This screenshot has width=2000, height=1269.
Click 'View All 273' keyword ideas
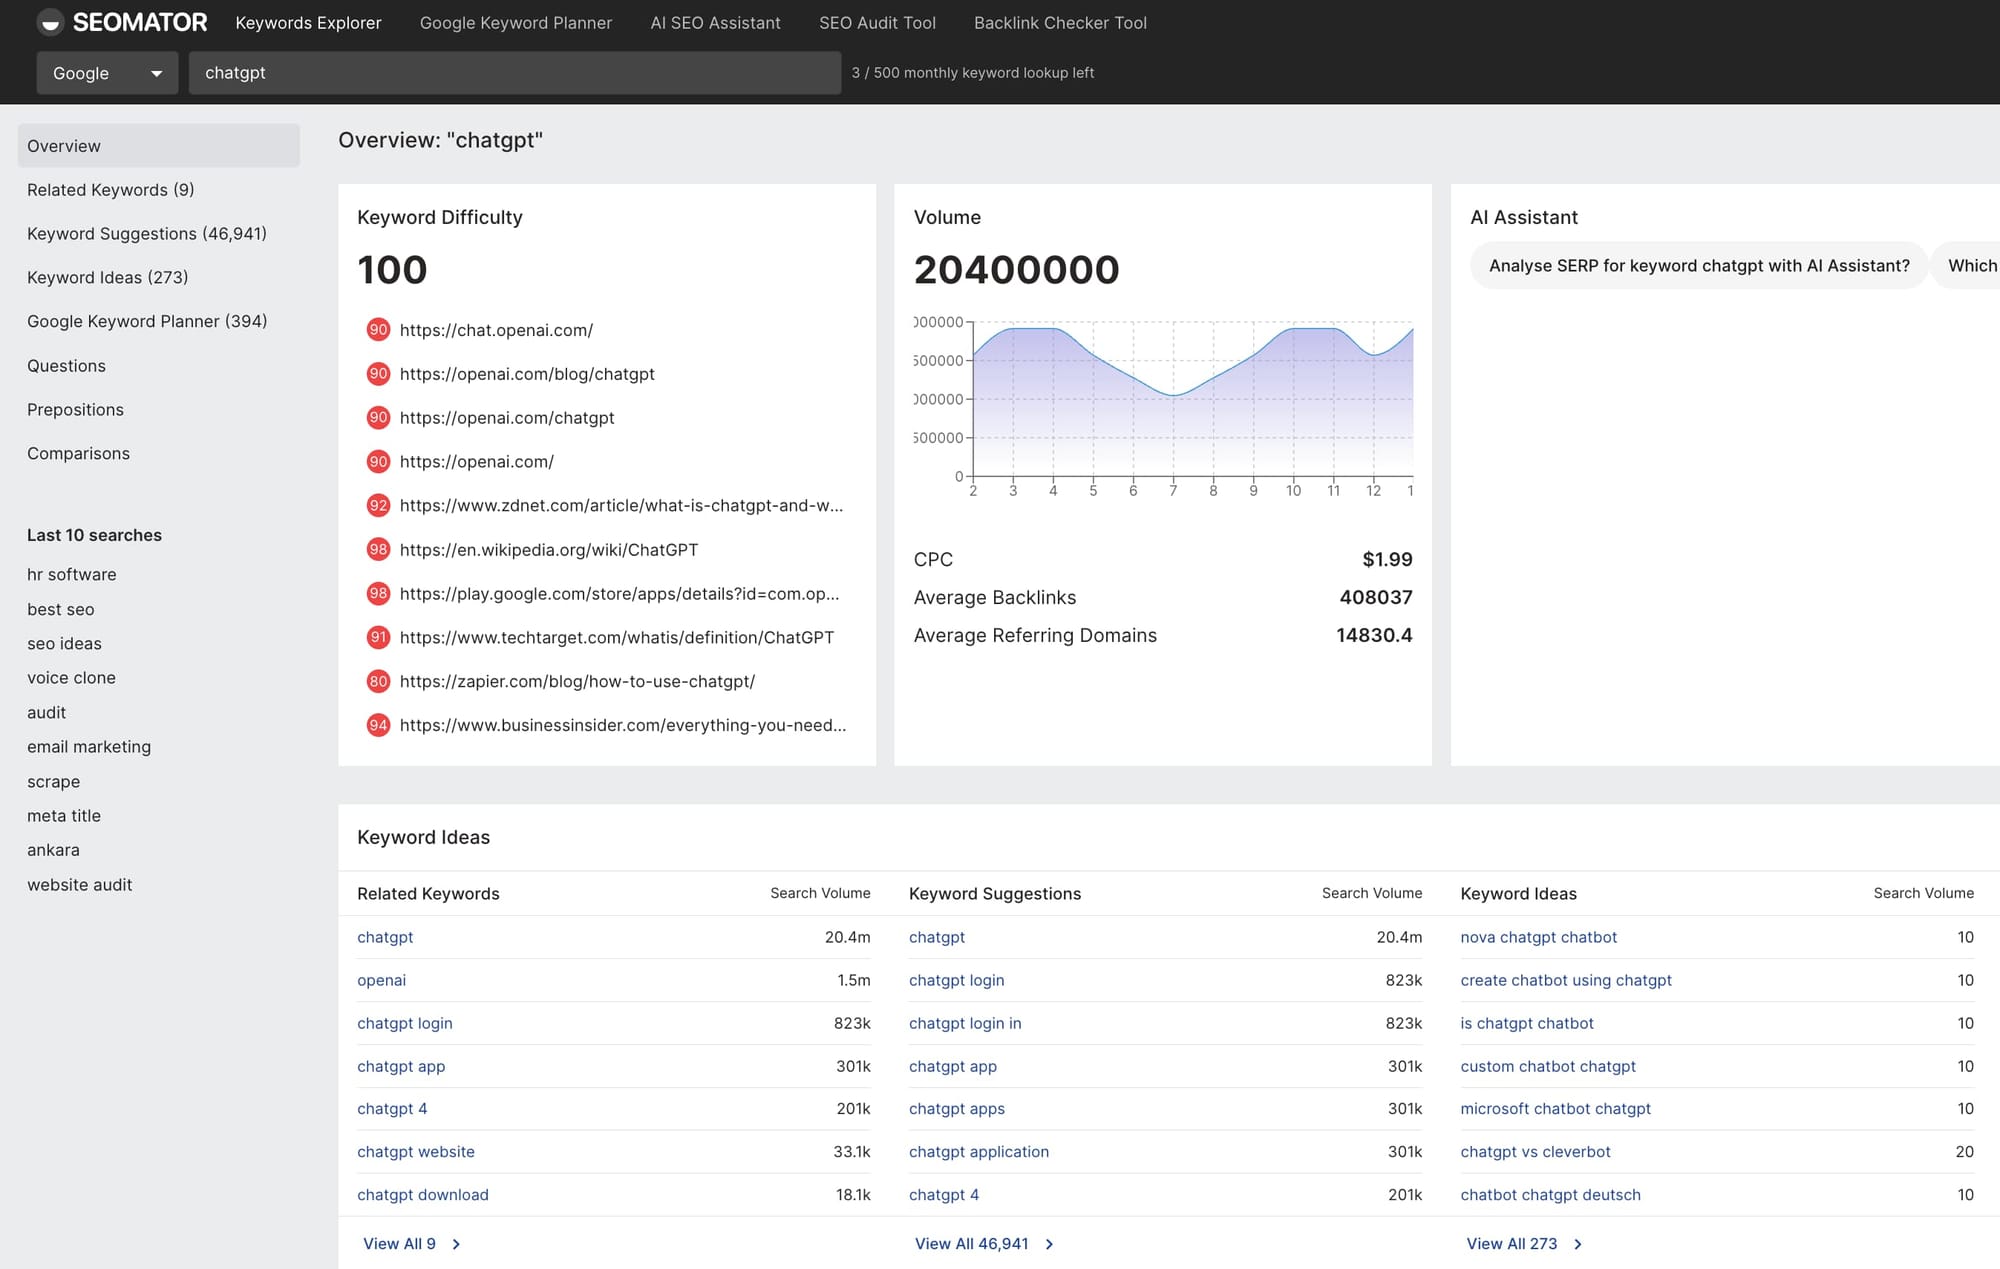pyautogui.click(x=1511, y=1244)
